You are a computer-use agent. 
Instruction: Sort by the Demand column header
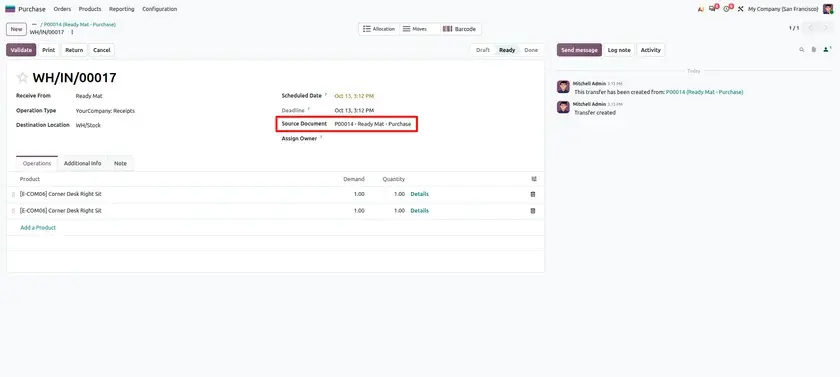click(x=354, y=179)
